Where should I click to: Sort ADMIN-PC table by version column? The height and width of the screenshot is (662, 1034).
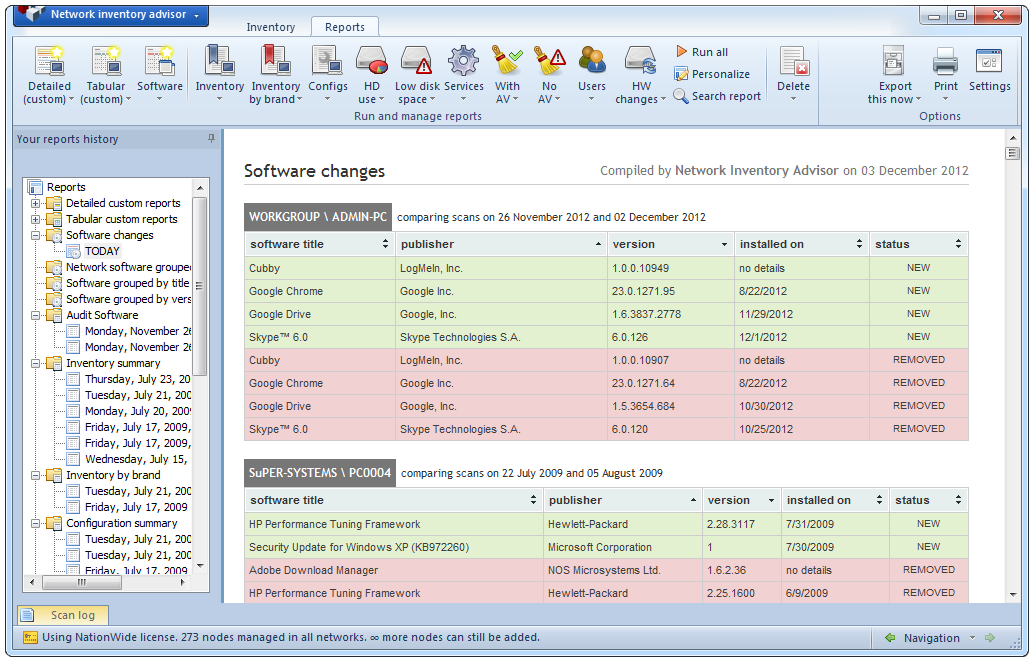670,244
